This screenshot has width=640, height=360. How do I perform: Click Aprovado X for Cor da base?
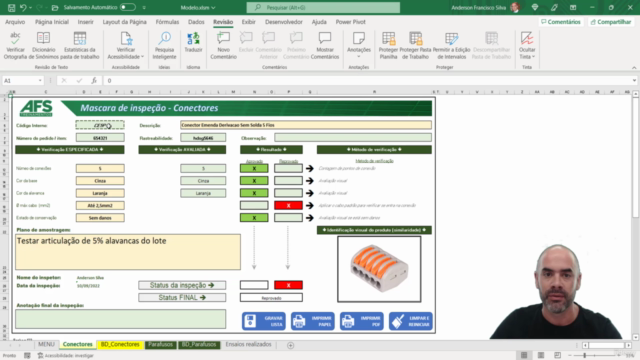pyautogui.click(x=254, y=181)
